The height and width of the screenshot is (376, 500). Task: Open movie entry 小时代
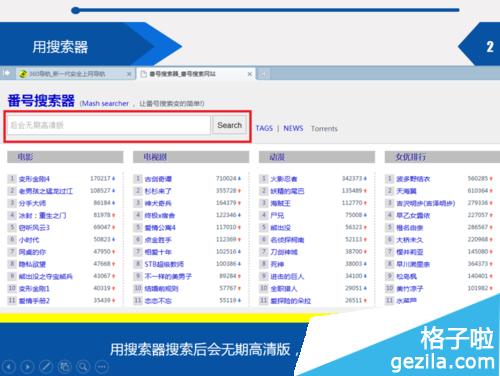[x=29, y=240]
